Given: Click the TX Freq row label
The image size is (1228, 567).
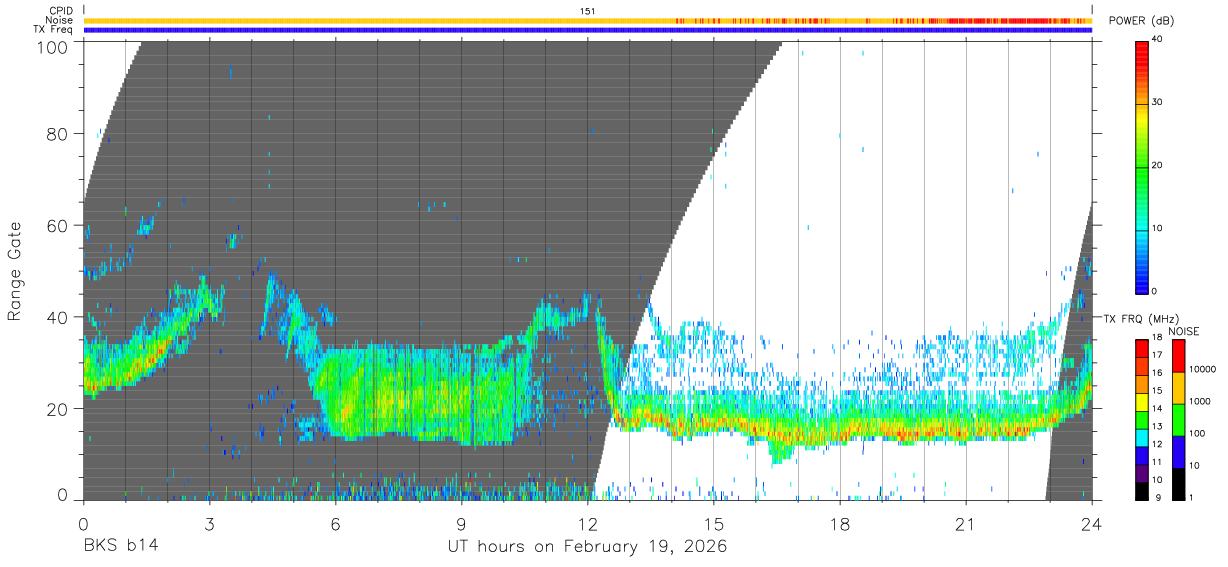Looking at the screenshot, I should 55,30.
